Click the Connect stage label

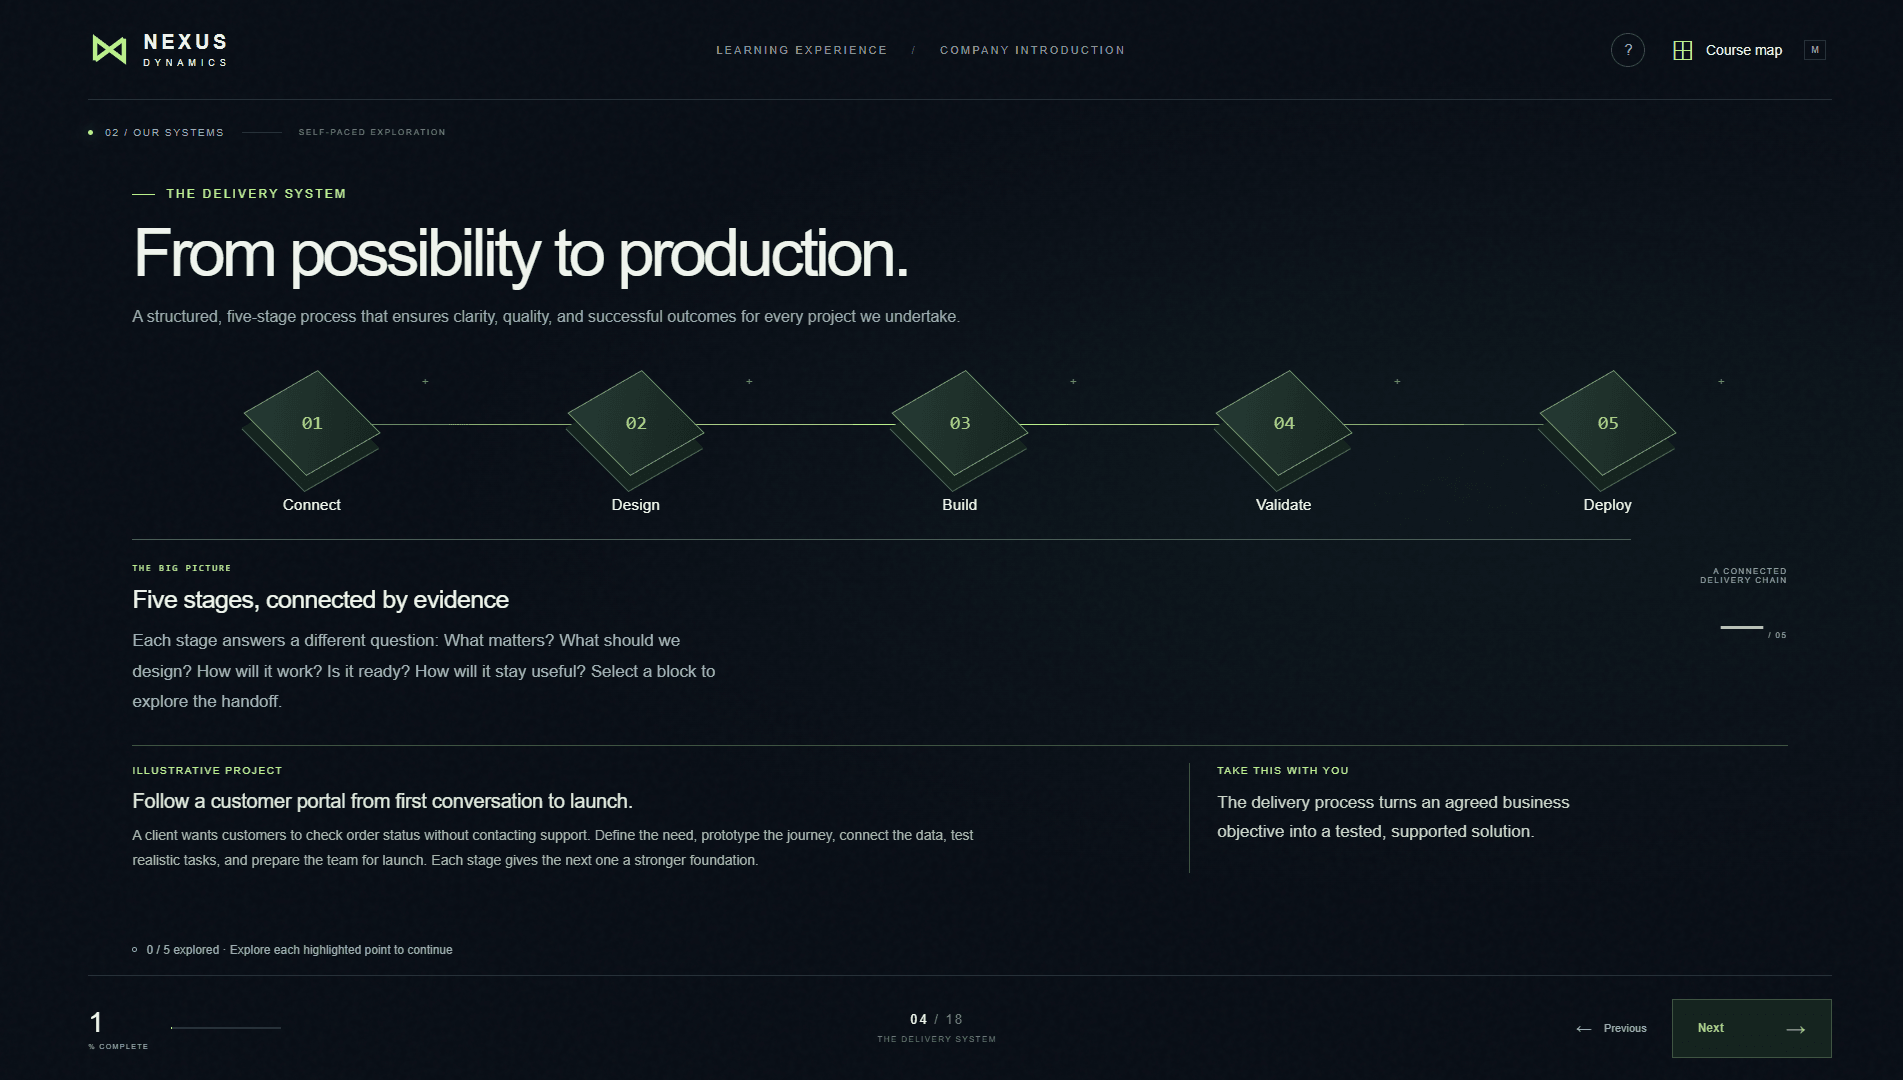click(312, 505)
